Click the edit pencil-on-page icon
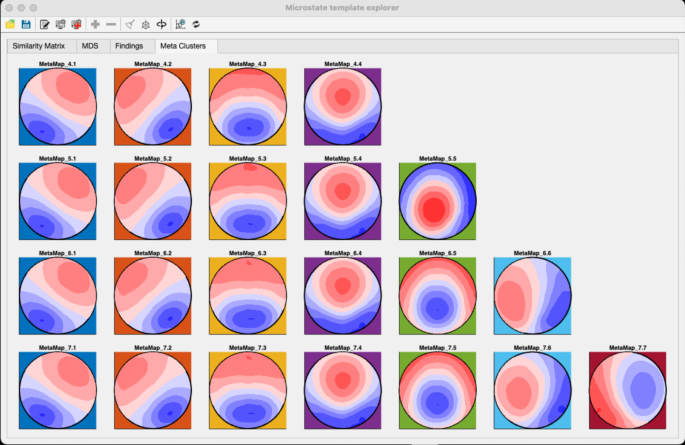 [x=45, y=23]
